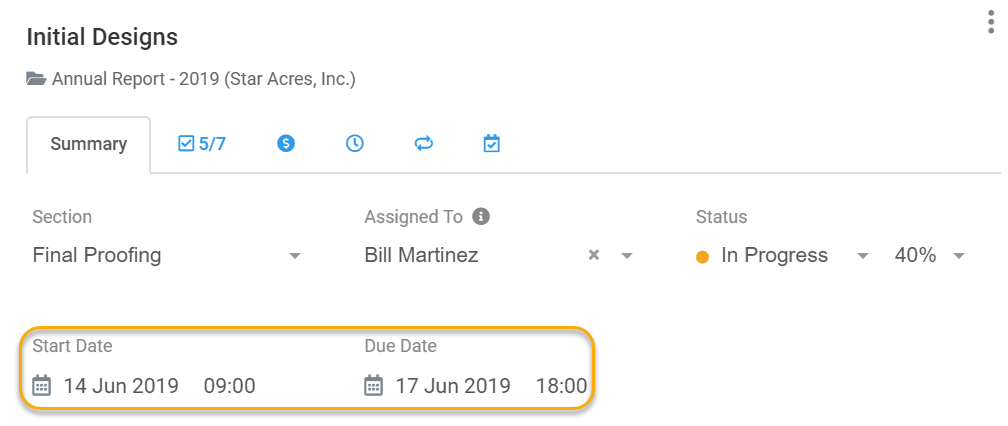Expand the Assigned To dropdown arrow
This screenshot has height=426, width=1008.
(x=627, y=256)
